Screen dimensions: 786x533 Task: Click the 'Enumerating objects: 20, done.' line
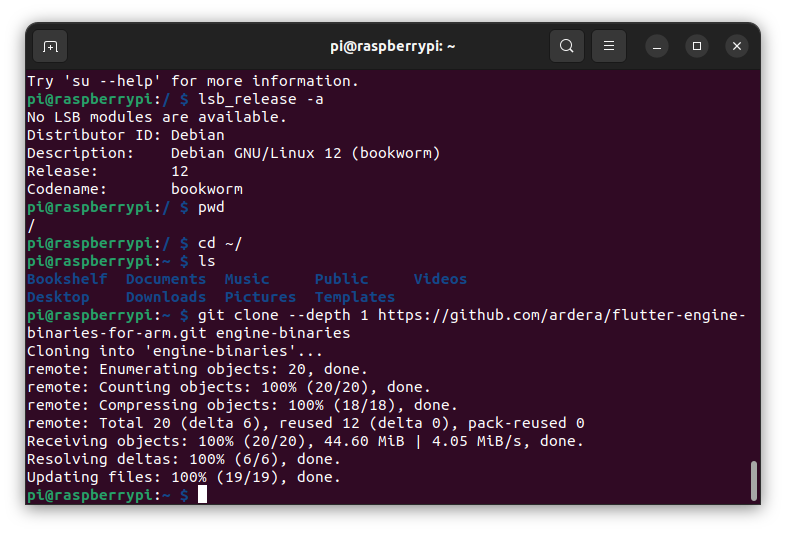pos(198,369)
